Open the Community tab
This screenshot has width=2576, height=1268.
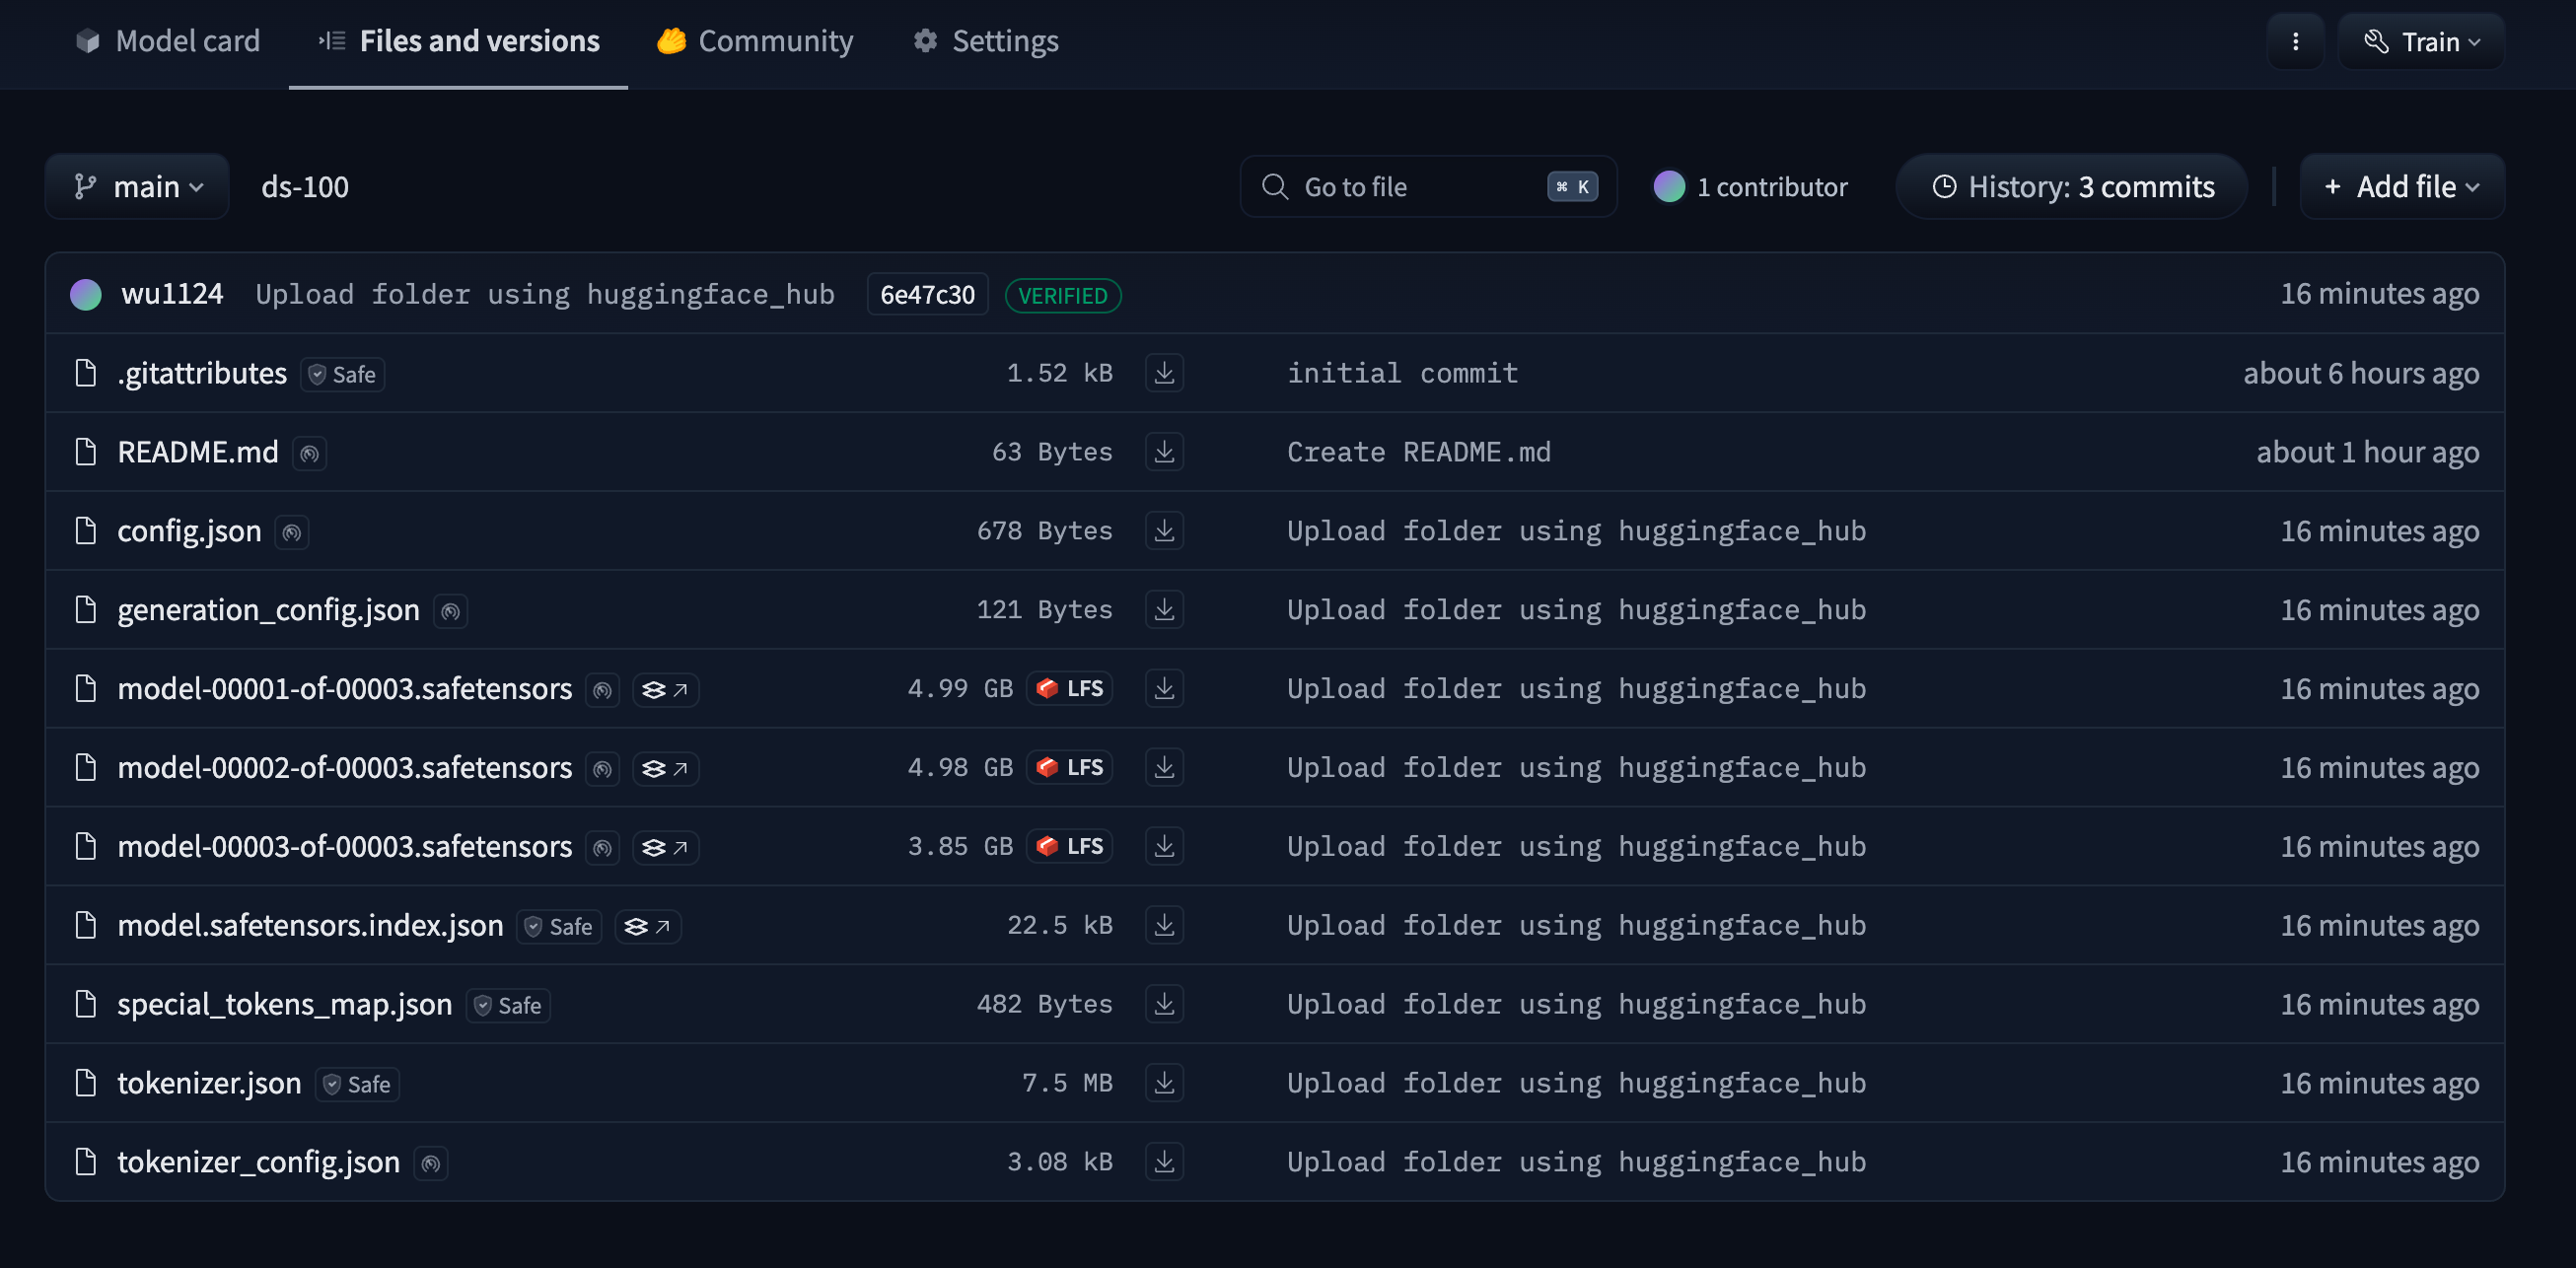pos(755,42)
